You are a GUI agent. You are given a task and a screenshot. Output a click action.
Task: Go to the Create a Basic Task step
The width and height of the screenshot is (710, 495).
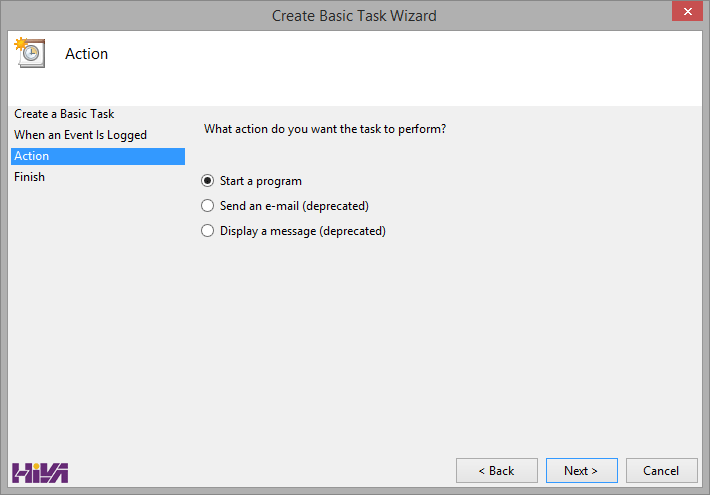coord(64,114)
